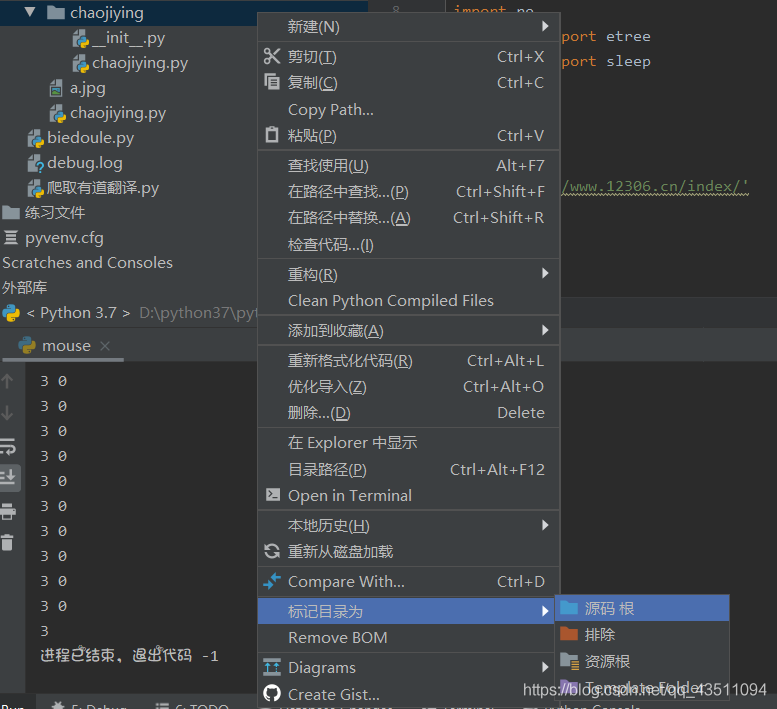Collapse the chaojiying folder tree arrow
Screen dimensions: 777x709
pyautogui.click(x=30, y=12)
